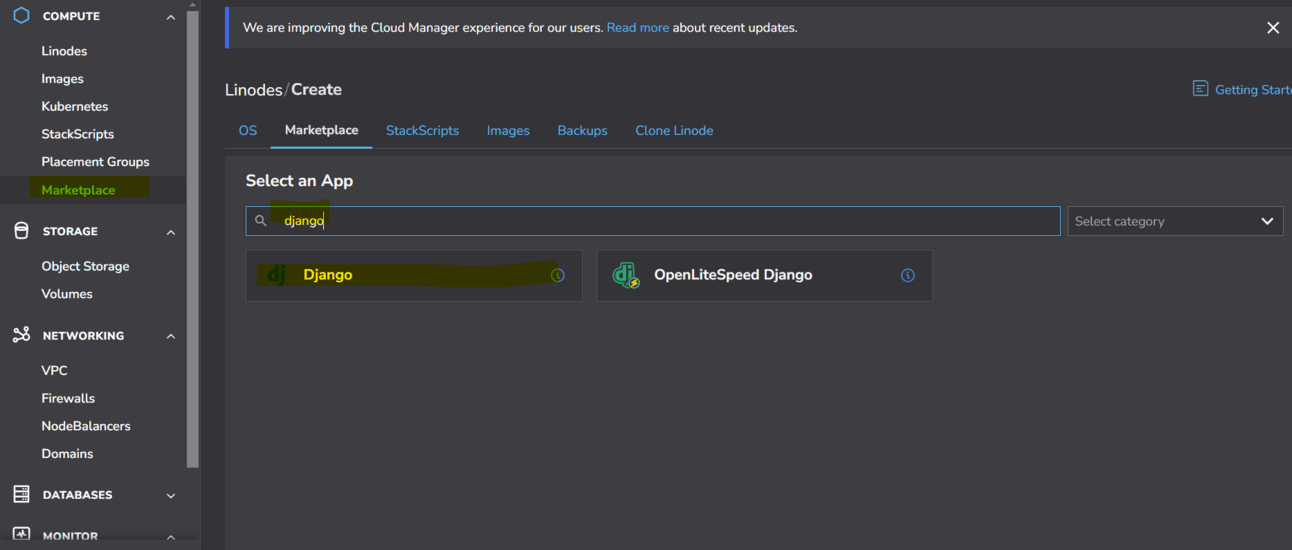
Task: Select the OpenLiteSpeed Django app card
Action: pyautogui.click(x=764, y=275)
